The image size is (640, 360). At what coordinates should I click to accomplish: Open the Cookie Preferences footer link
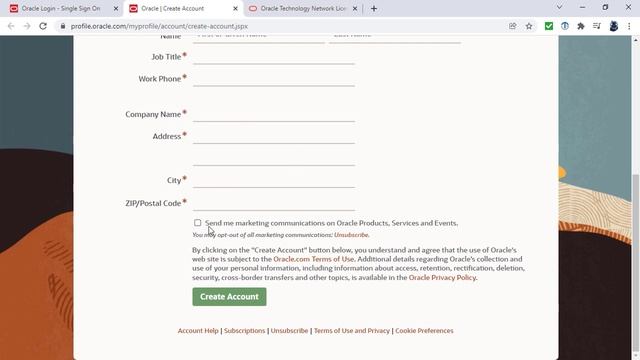(424, 331)
